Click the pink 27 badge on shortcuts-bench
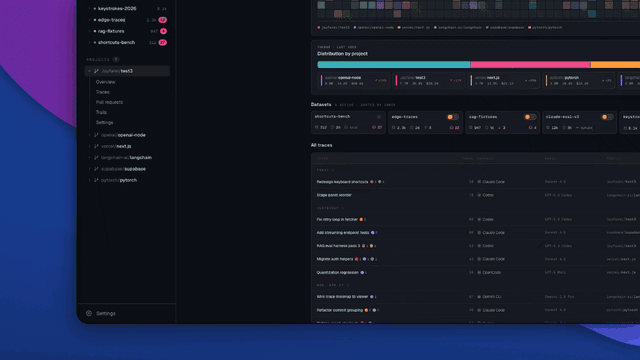This screenshot has width=640, height=360. pos(162,42)
